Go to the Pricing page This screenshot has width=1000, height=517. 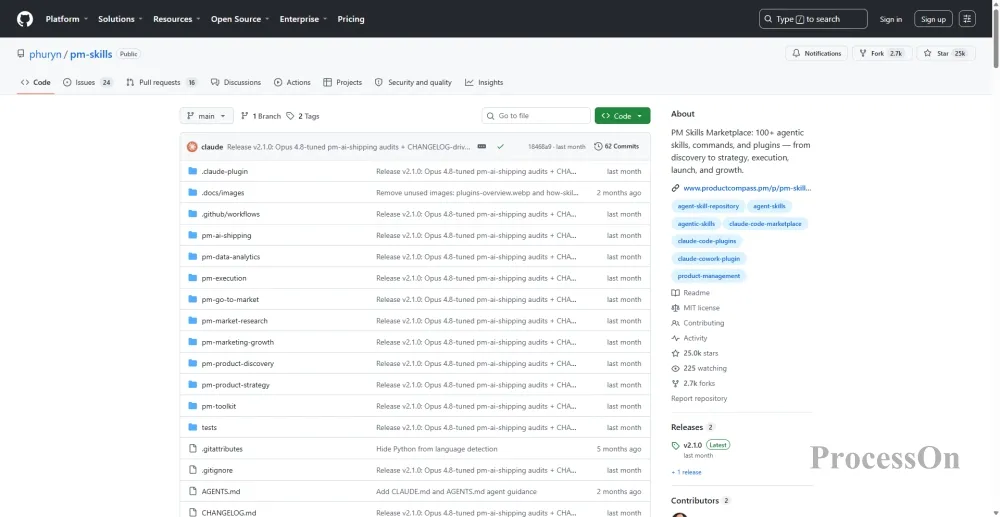point(351,19)
